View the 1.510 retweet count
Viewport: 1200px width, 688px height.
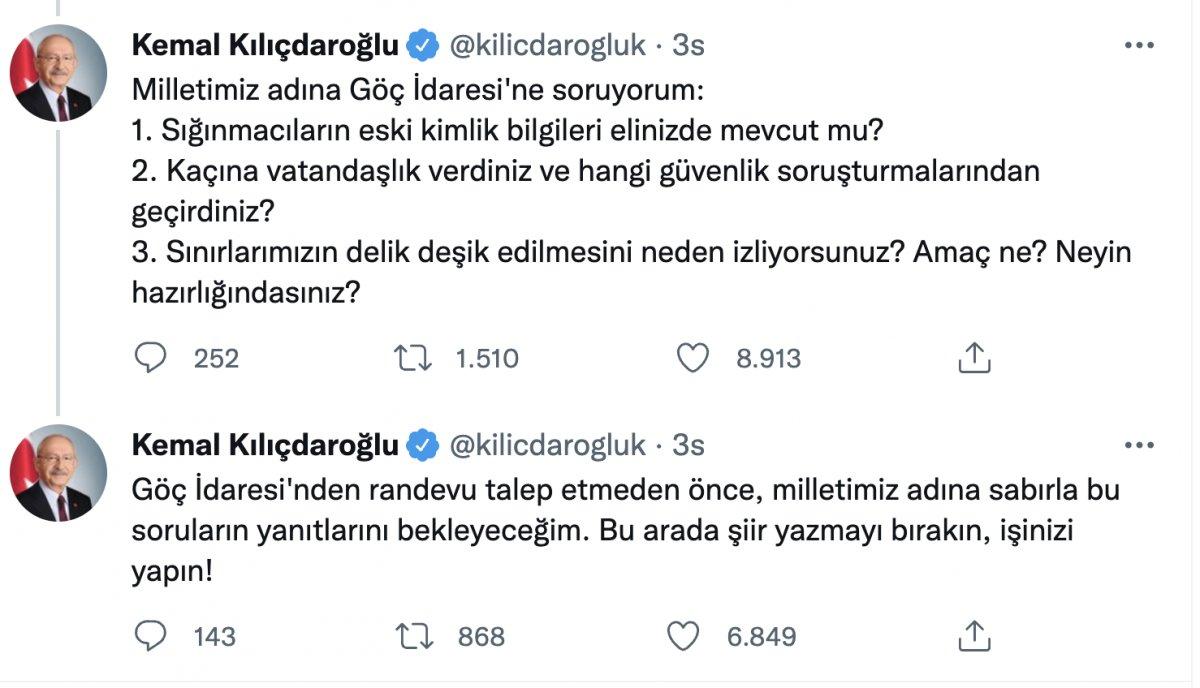coord(486,358)
